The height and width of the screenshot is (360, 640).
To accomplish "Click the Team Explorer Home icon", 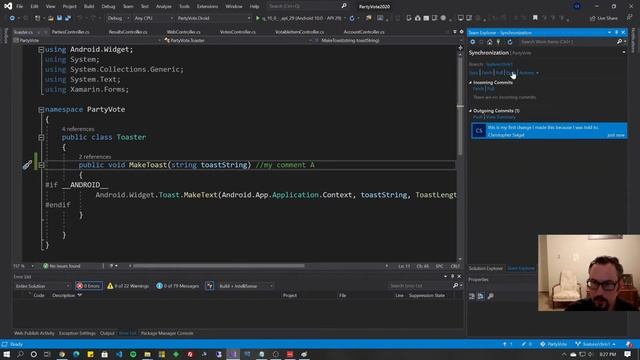I will (490, 42).
